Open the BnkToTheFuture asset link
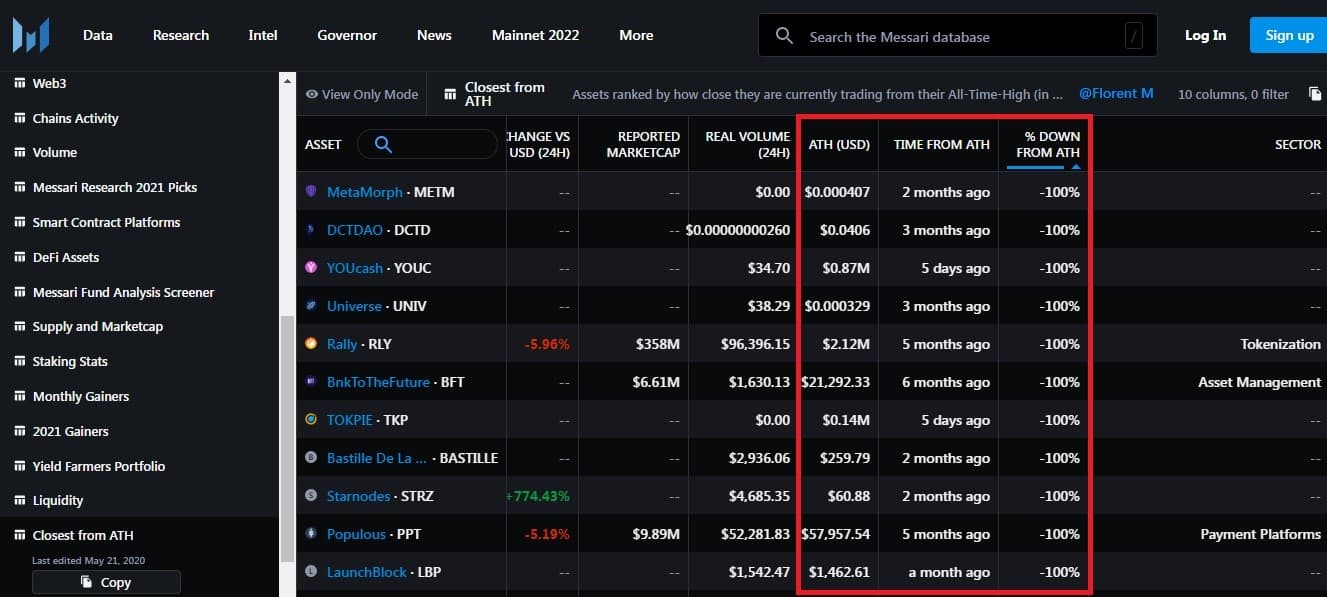 pos(378,382)
